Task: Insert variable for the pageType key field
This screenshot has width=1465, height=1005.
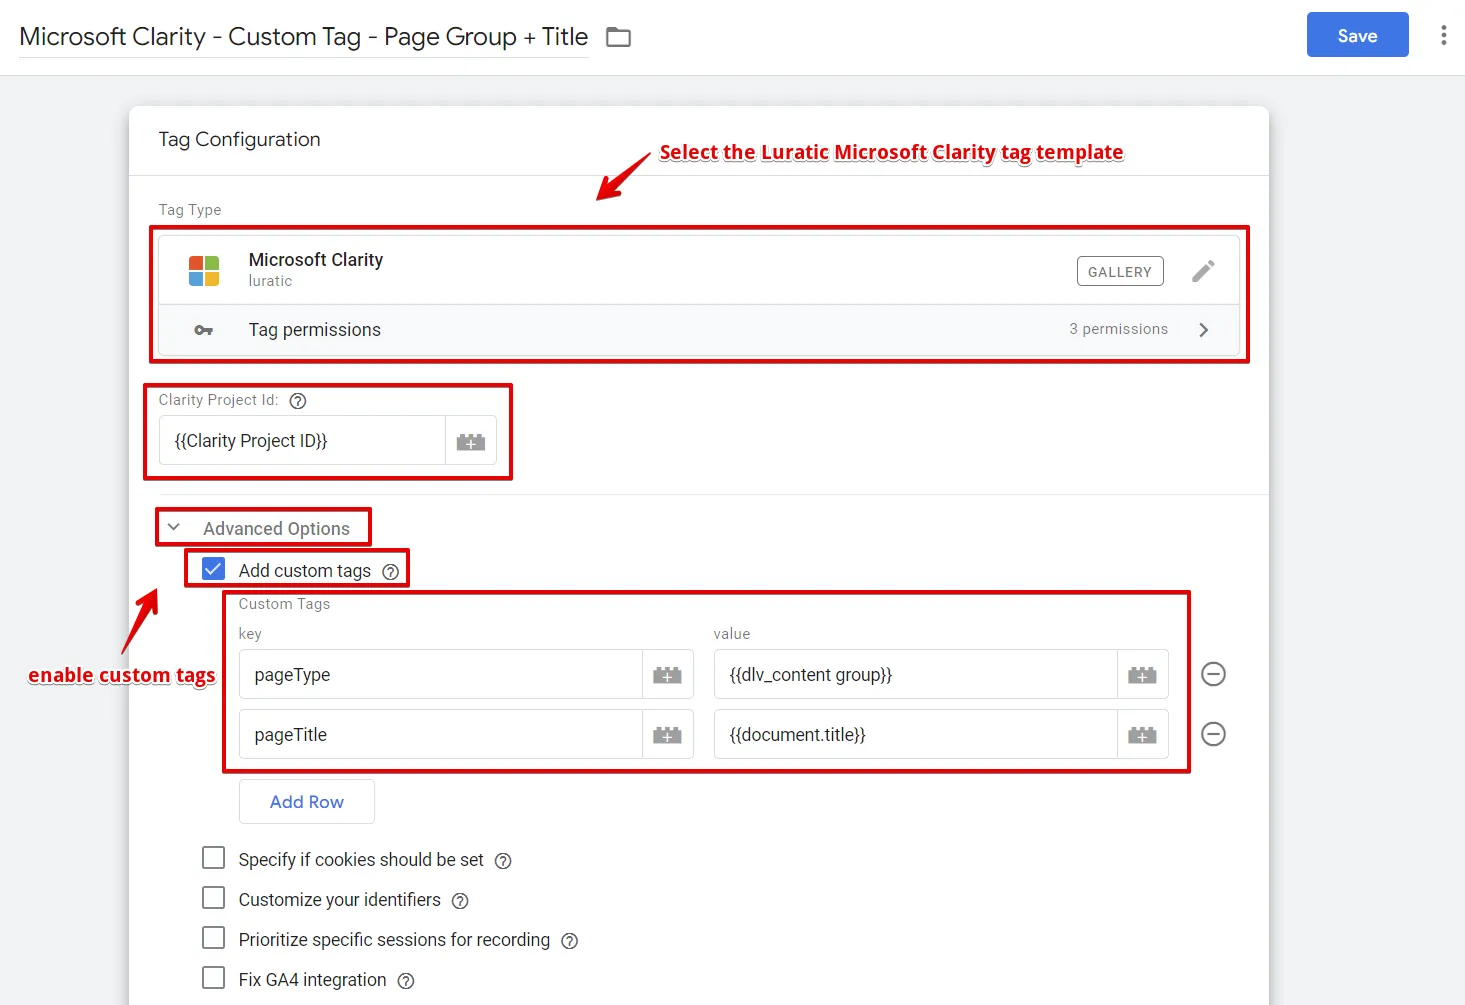Action: point(667,675)
